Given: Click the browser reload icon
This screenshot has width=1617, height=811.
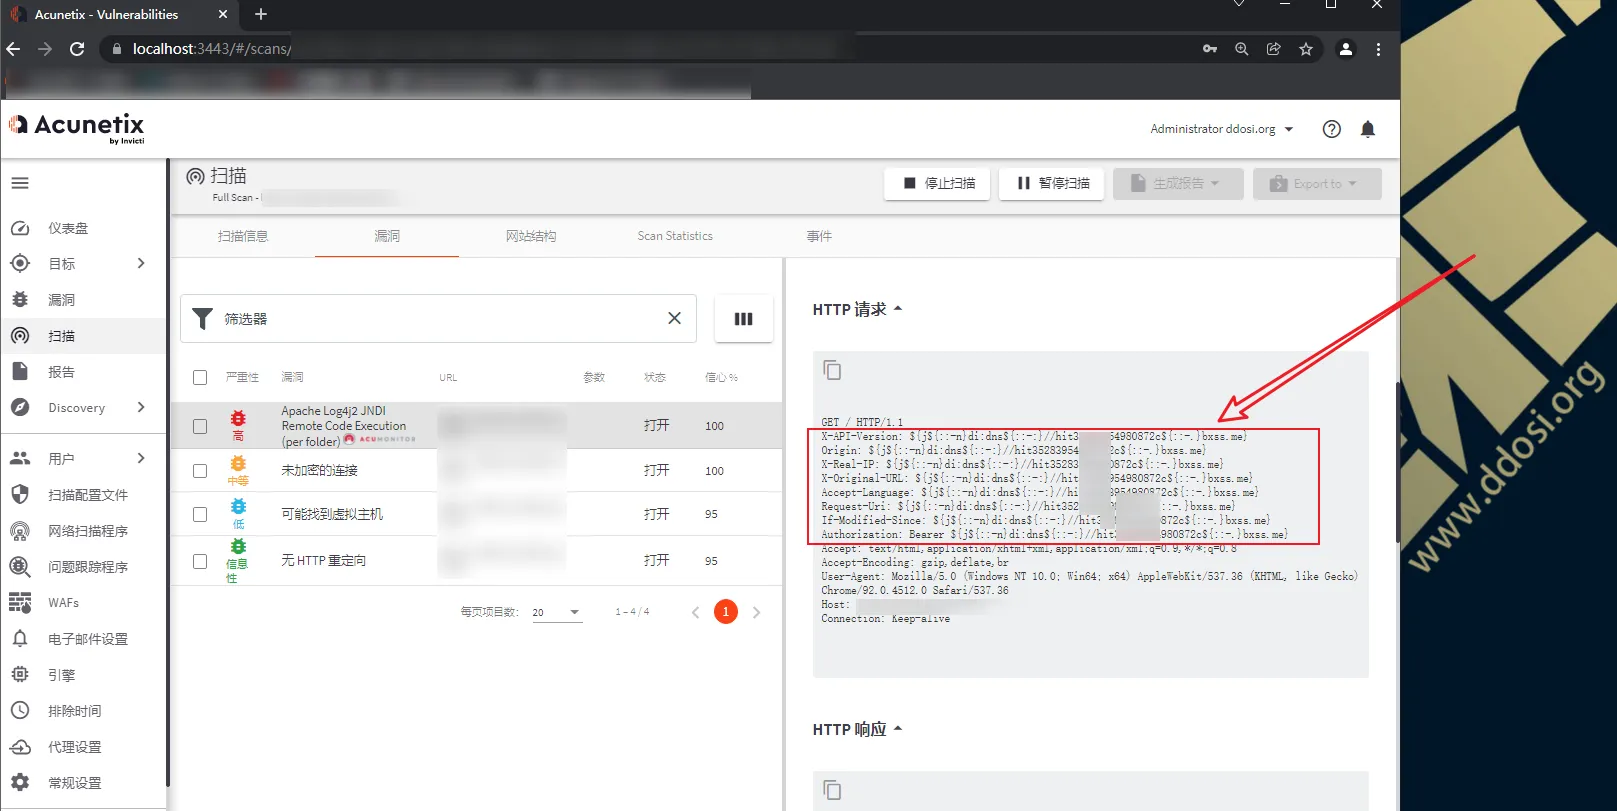Looking at the screenshot, I should point(77,49).
